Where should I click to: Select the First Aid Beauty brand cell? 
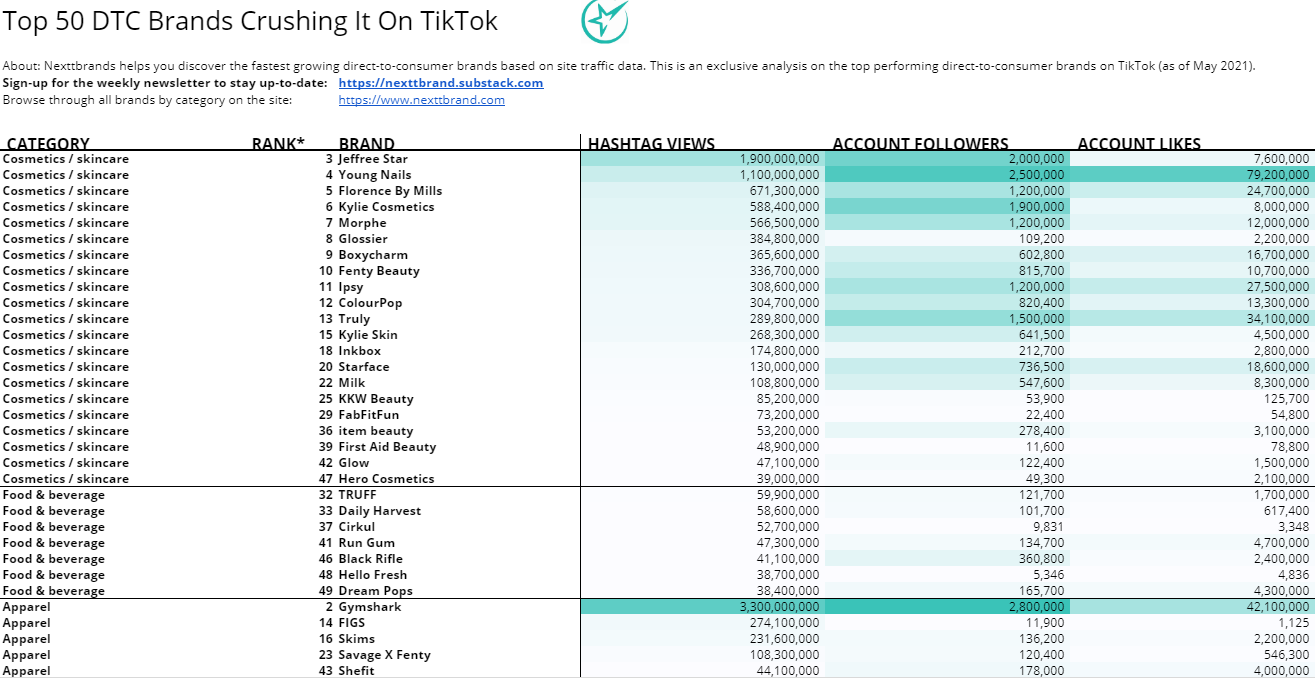[387, 447]
